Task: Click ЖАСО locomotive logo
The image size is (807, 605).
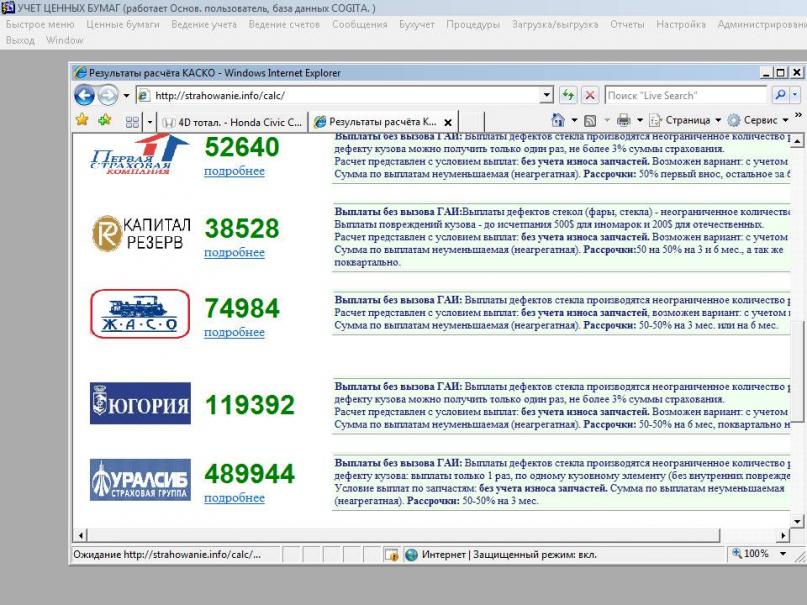Action: click(x=140, y=314)
